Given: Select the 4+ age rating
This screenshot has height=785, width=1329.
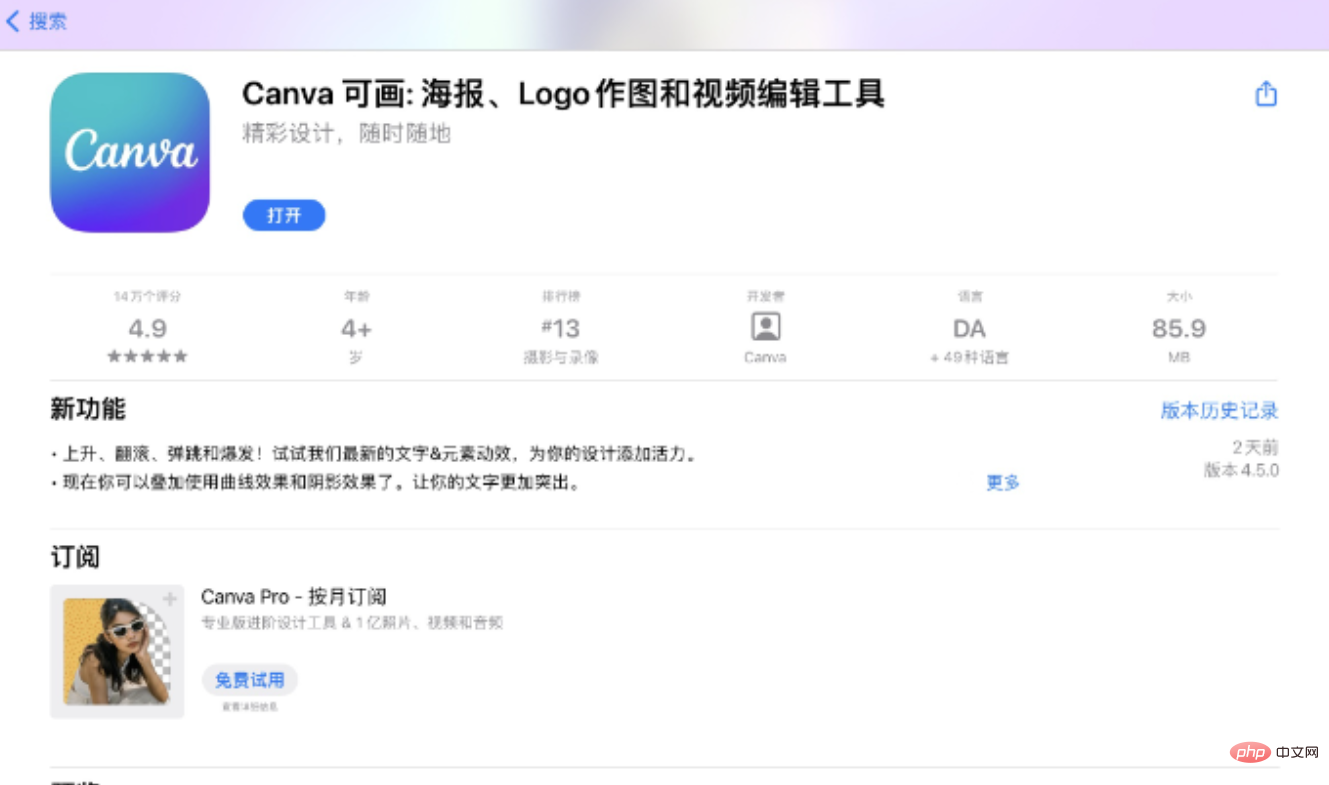Looking at the screenshot, I should [x=356, y=328].
